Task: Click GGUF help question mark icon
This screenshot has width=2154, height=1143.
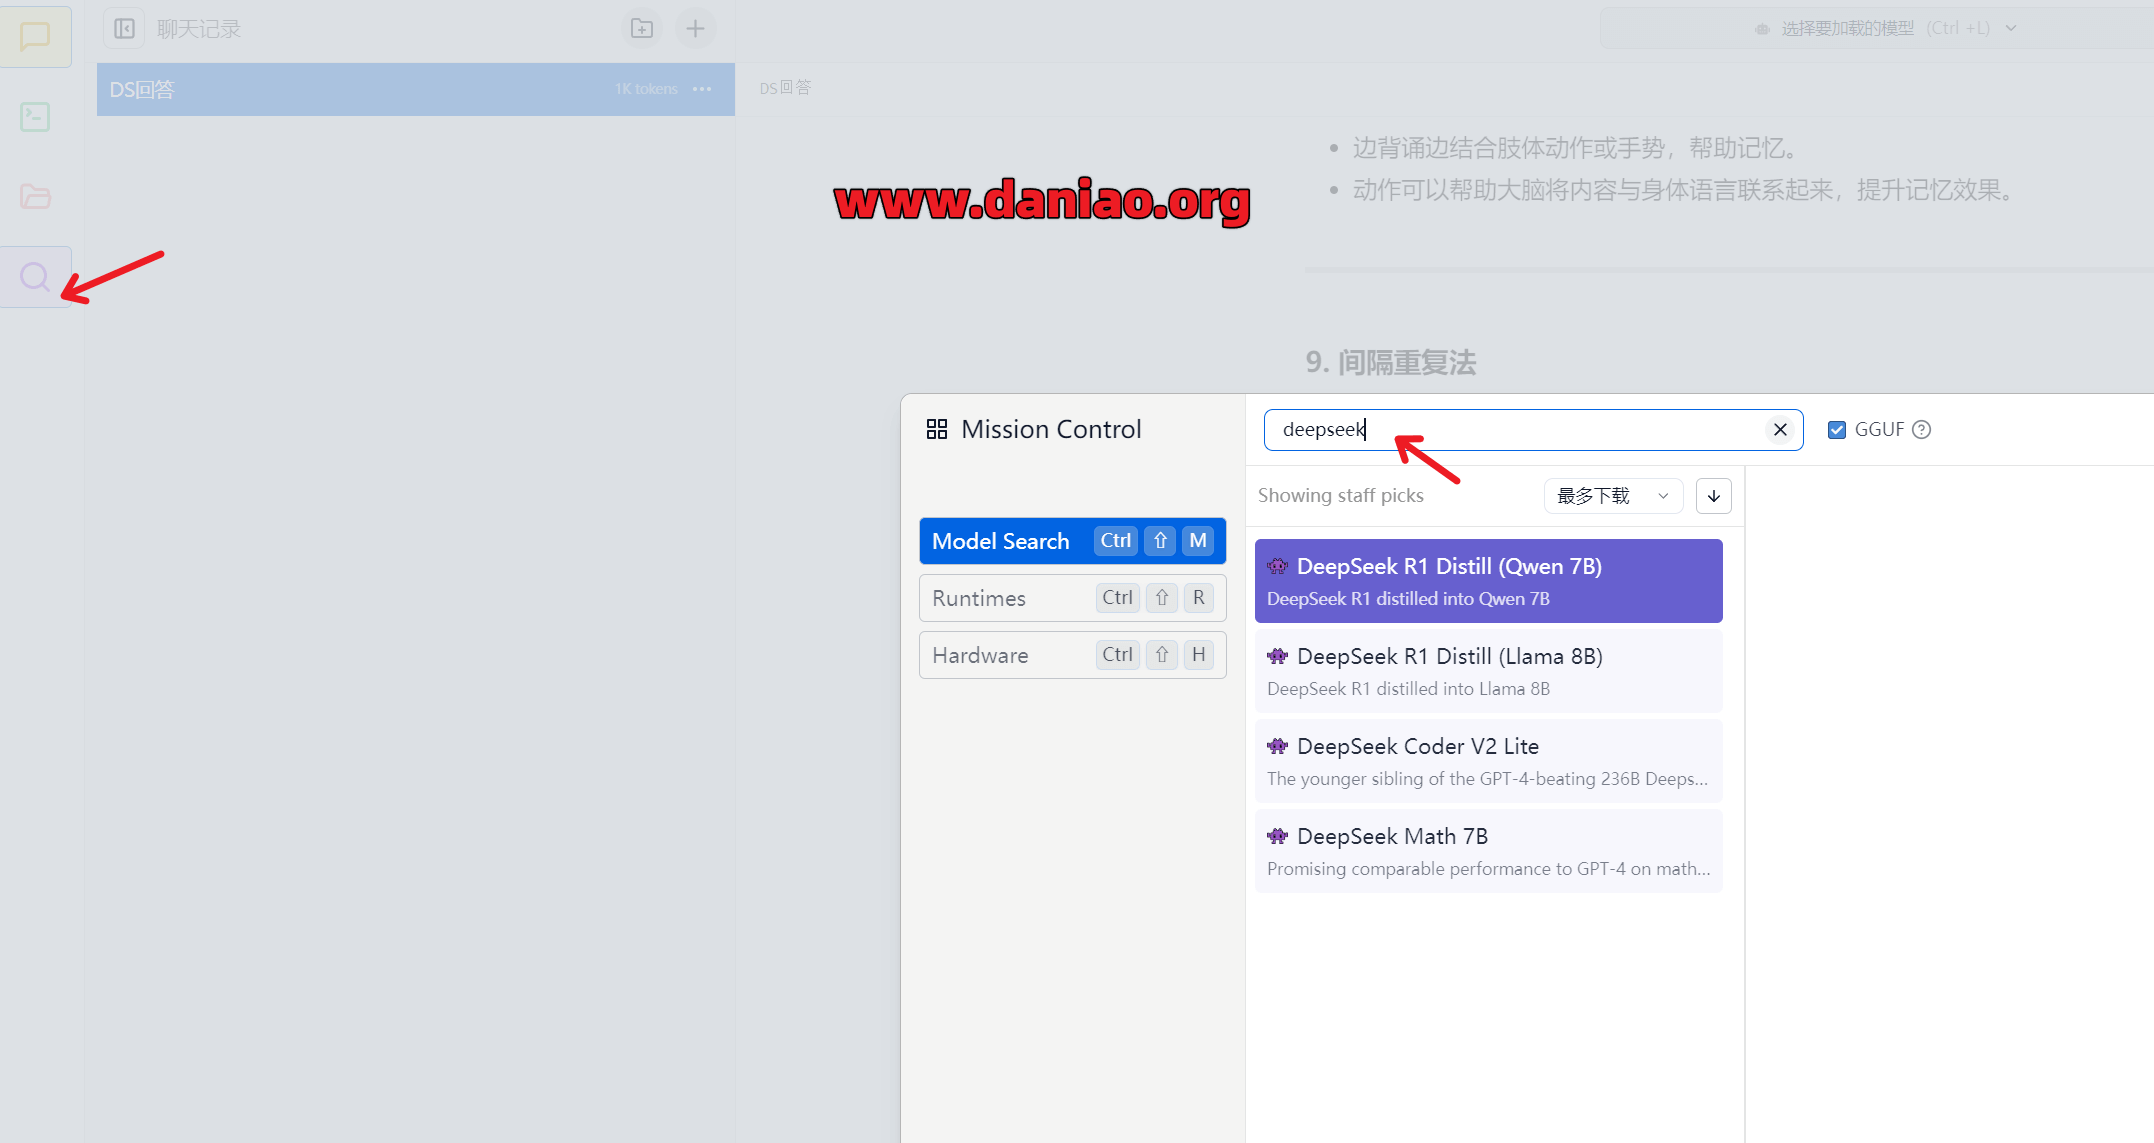Action: tap(1921, 430)
